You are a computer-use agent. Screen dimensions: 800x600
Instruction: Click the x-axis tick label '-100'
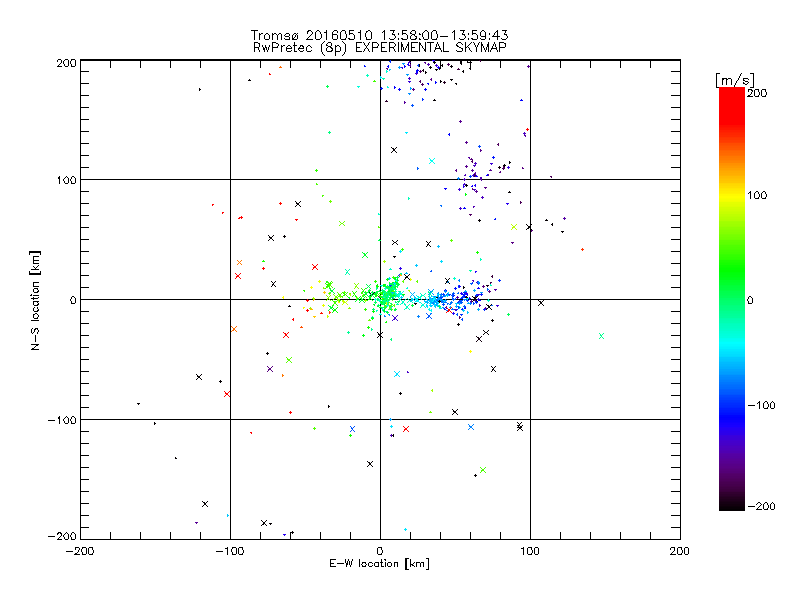(230, 551)
